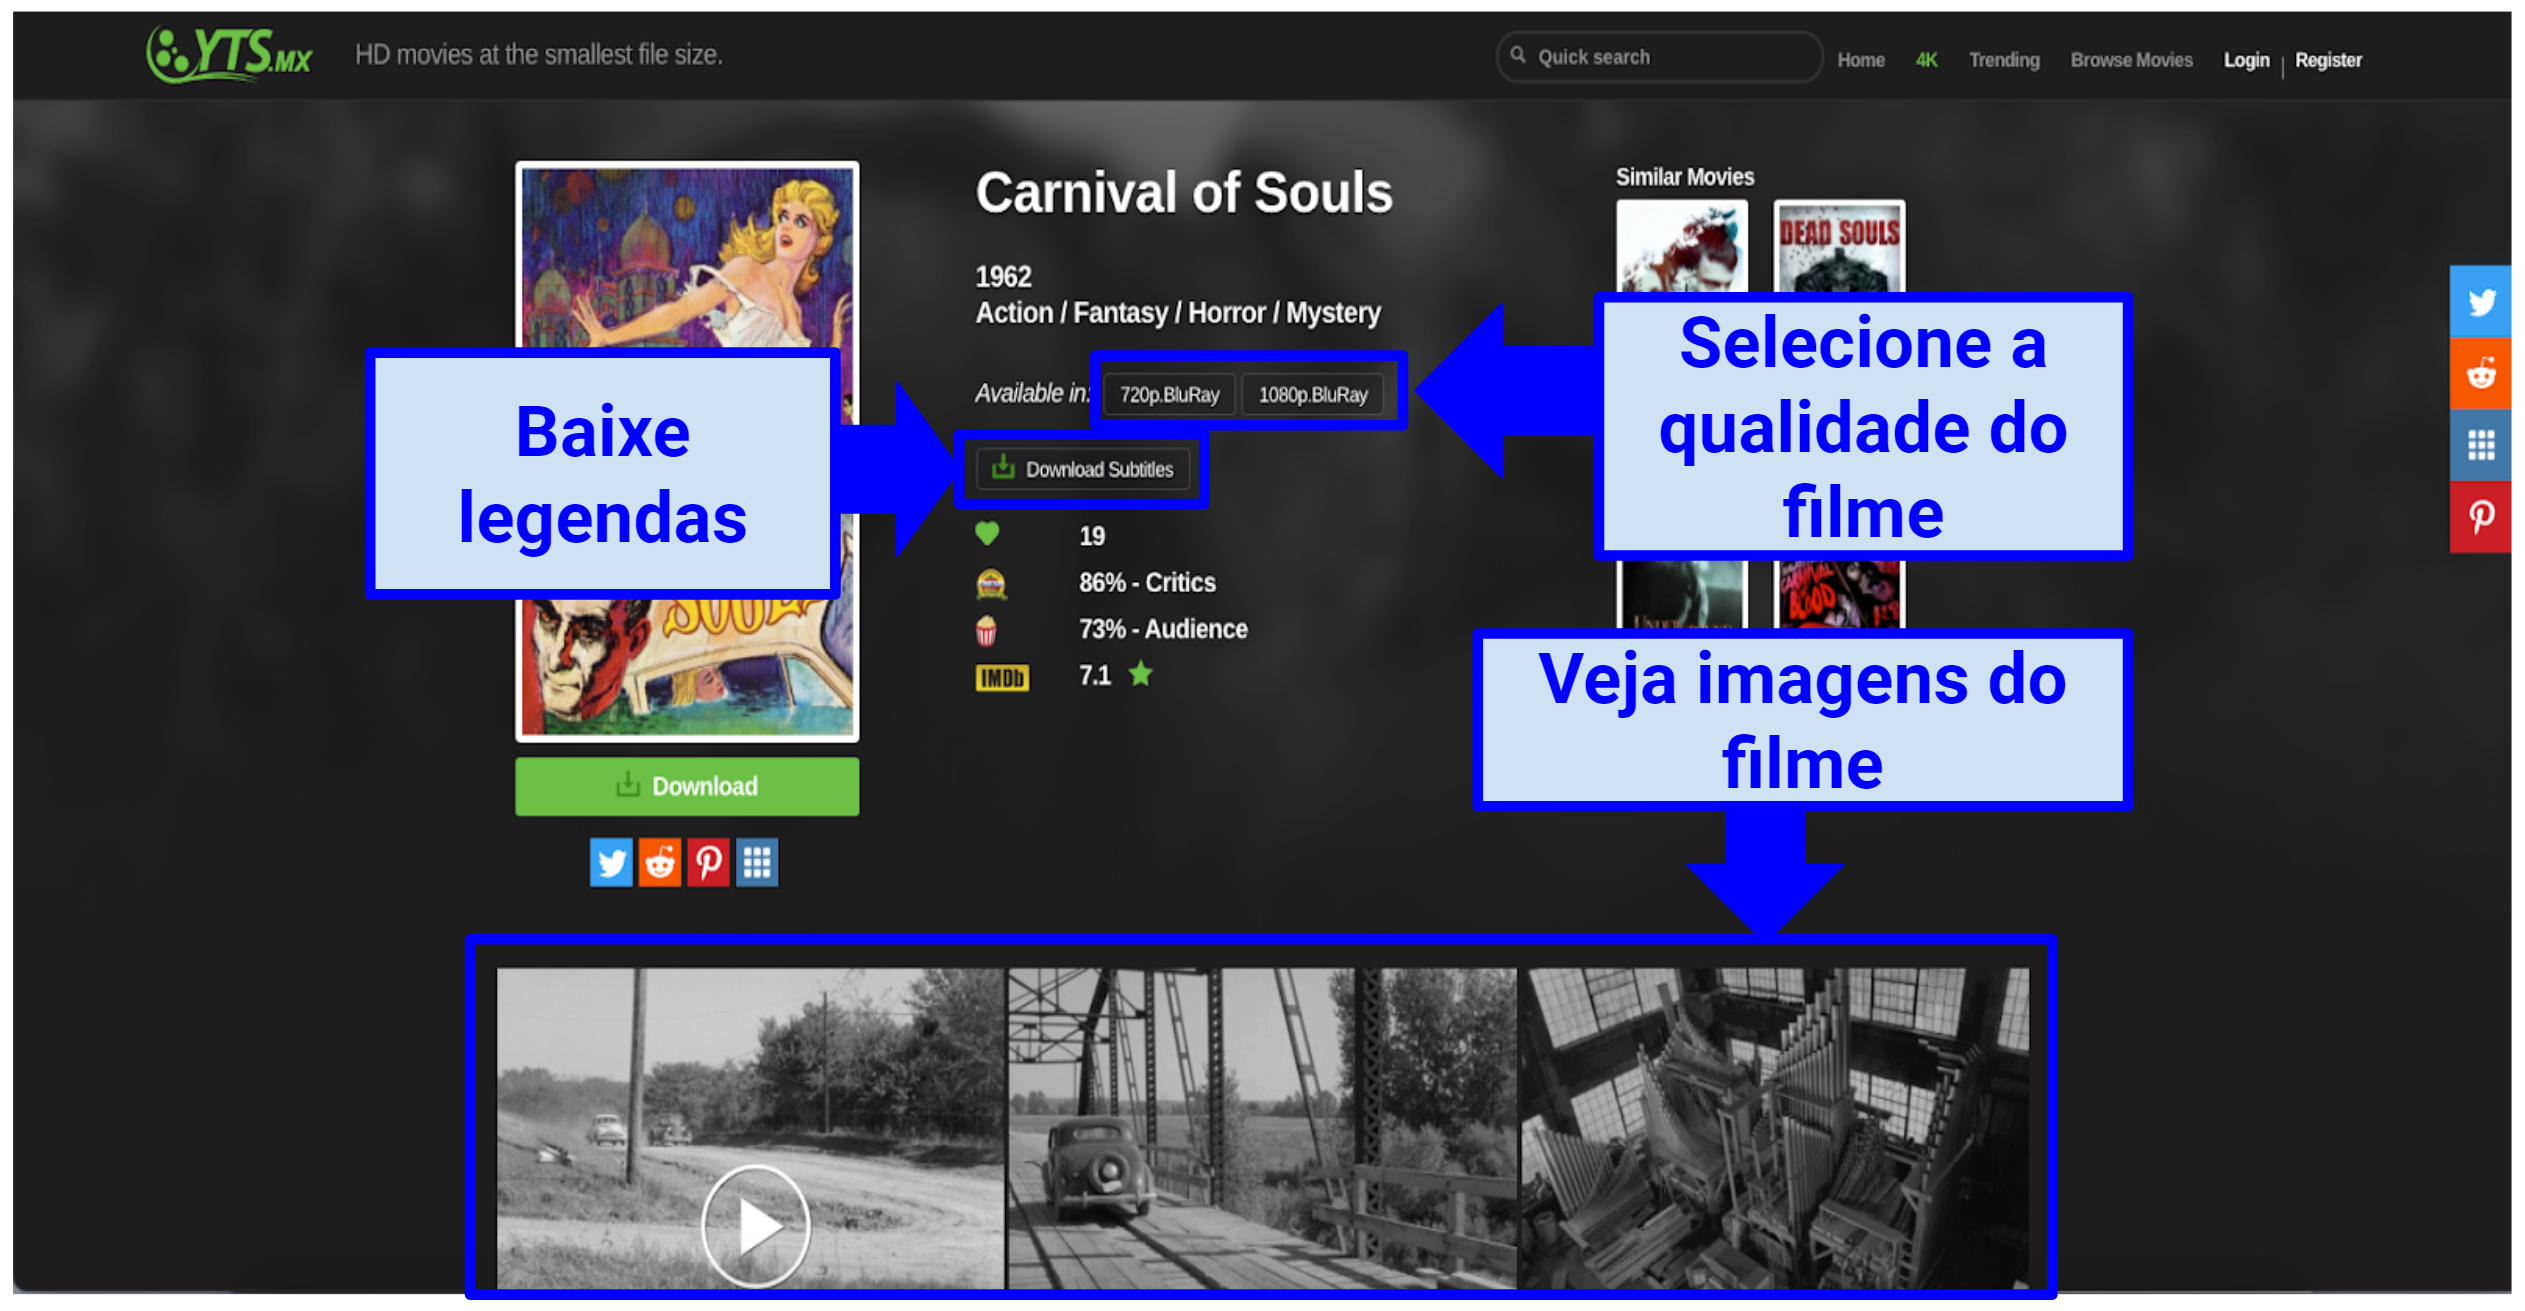
Task: Open the Home menu item
Action: pyautogui.click(x=1860, y=60)
